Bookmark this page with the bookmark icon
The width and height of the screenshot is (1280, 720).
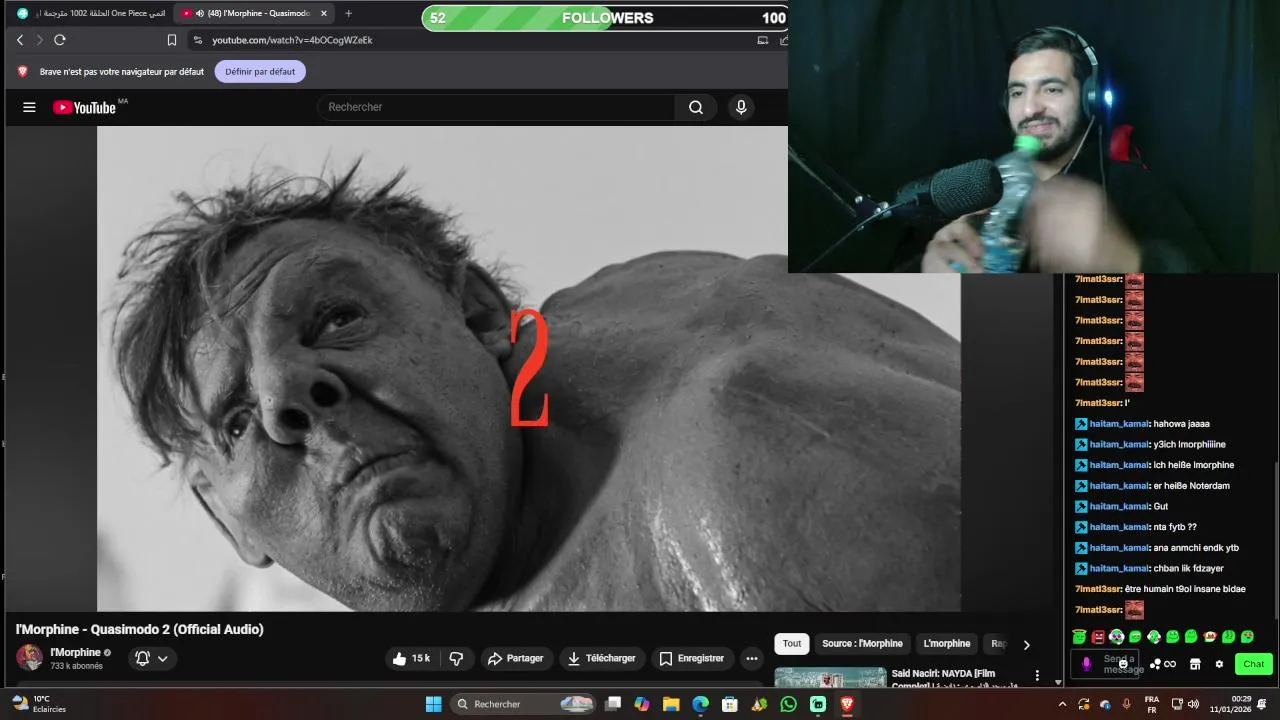click(172, 40)
